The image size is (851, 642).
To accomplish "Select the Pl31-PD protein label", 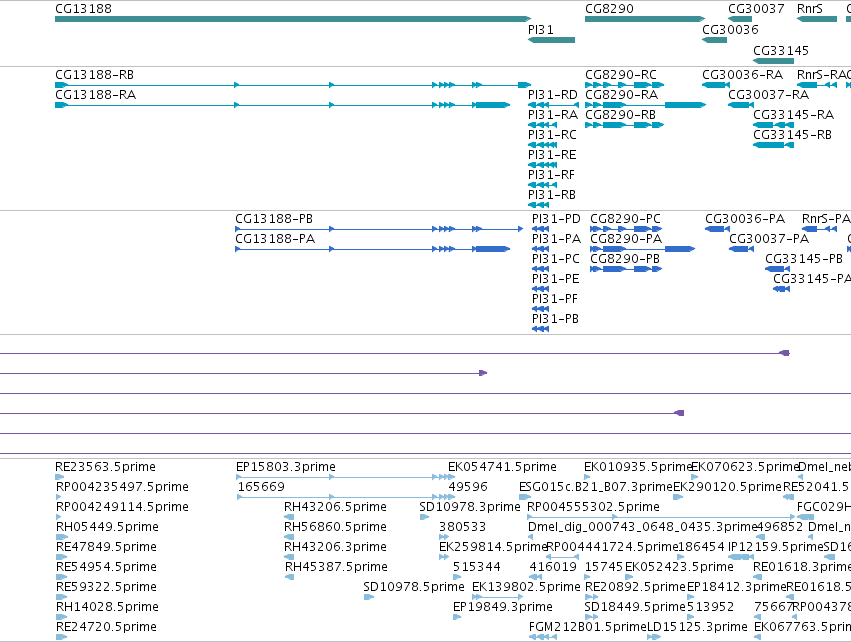I will pyautogui.click(x=556, y=219).
